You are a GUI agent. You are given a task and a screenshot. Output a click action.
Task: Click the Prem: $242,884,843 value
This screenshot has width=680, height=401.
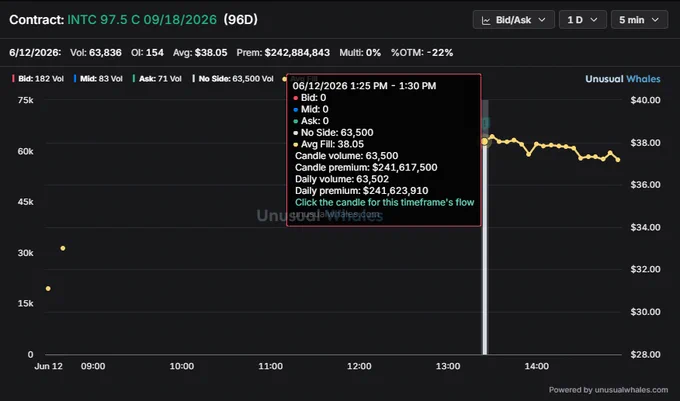tap(283, 52)
